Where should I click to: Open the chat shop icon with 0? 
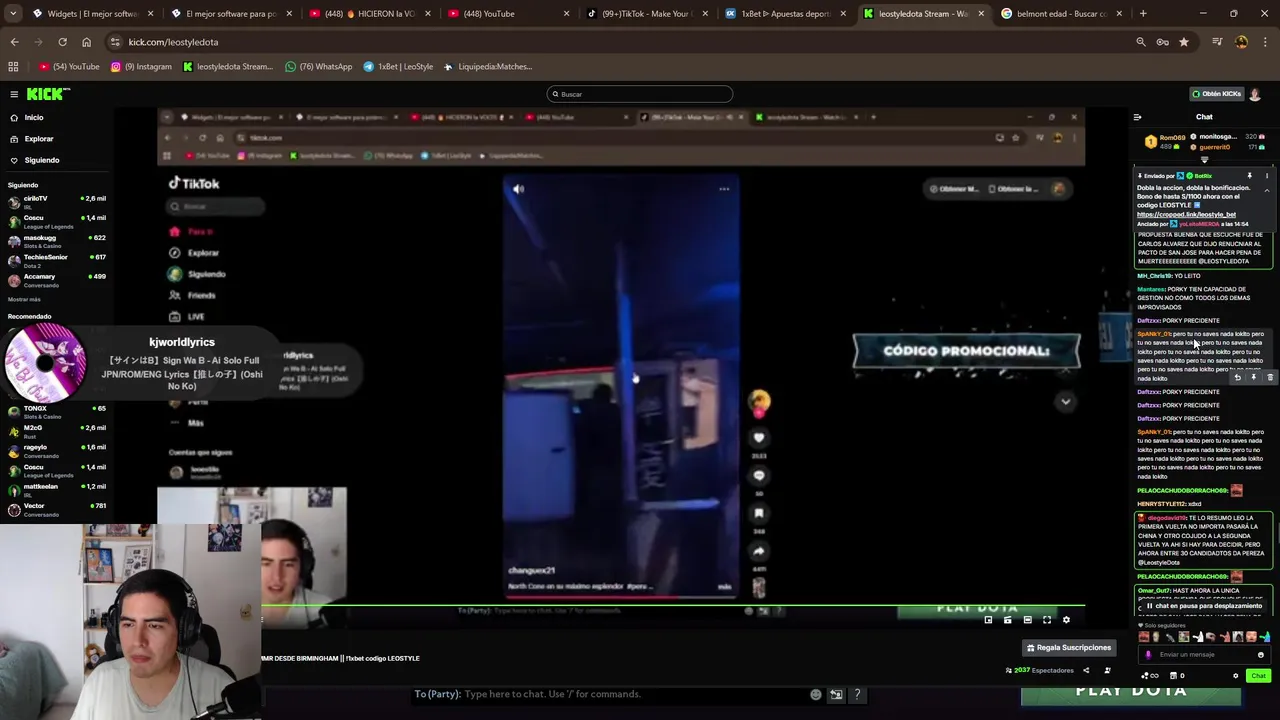1176,676
